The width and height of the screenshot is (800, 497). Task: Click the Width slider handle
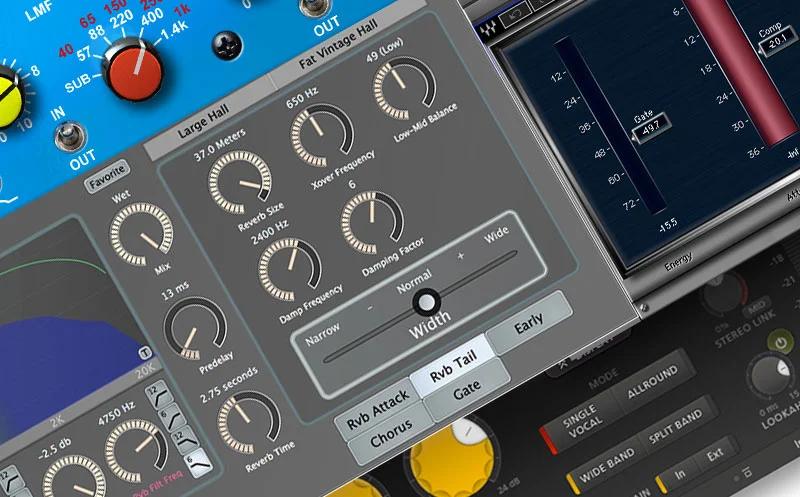click(x=427, y=302)
